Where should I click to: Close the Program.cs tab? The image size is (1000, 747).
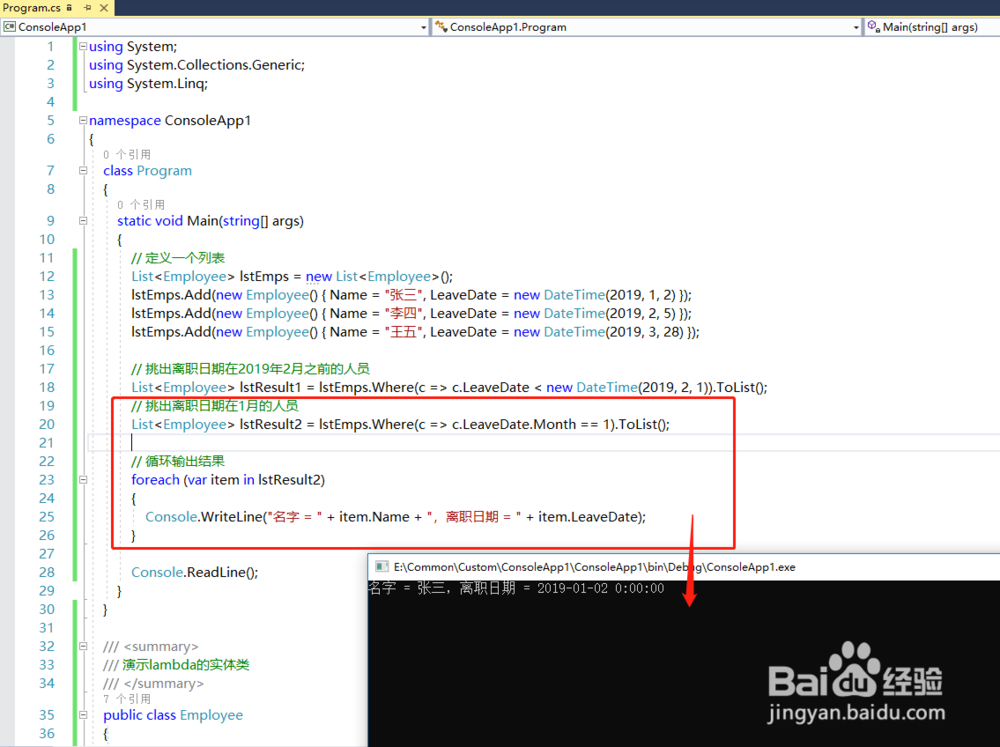[104, 8]
